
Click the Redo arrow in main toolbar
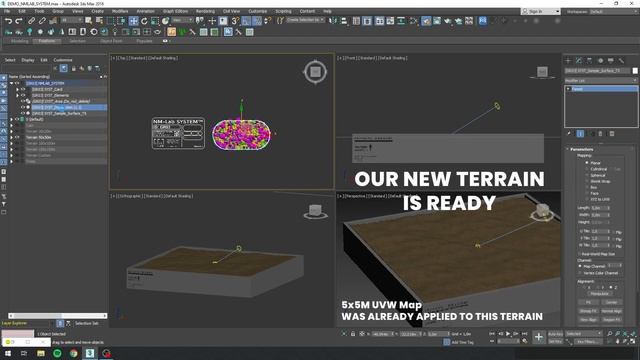[19, 21]
